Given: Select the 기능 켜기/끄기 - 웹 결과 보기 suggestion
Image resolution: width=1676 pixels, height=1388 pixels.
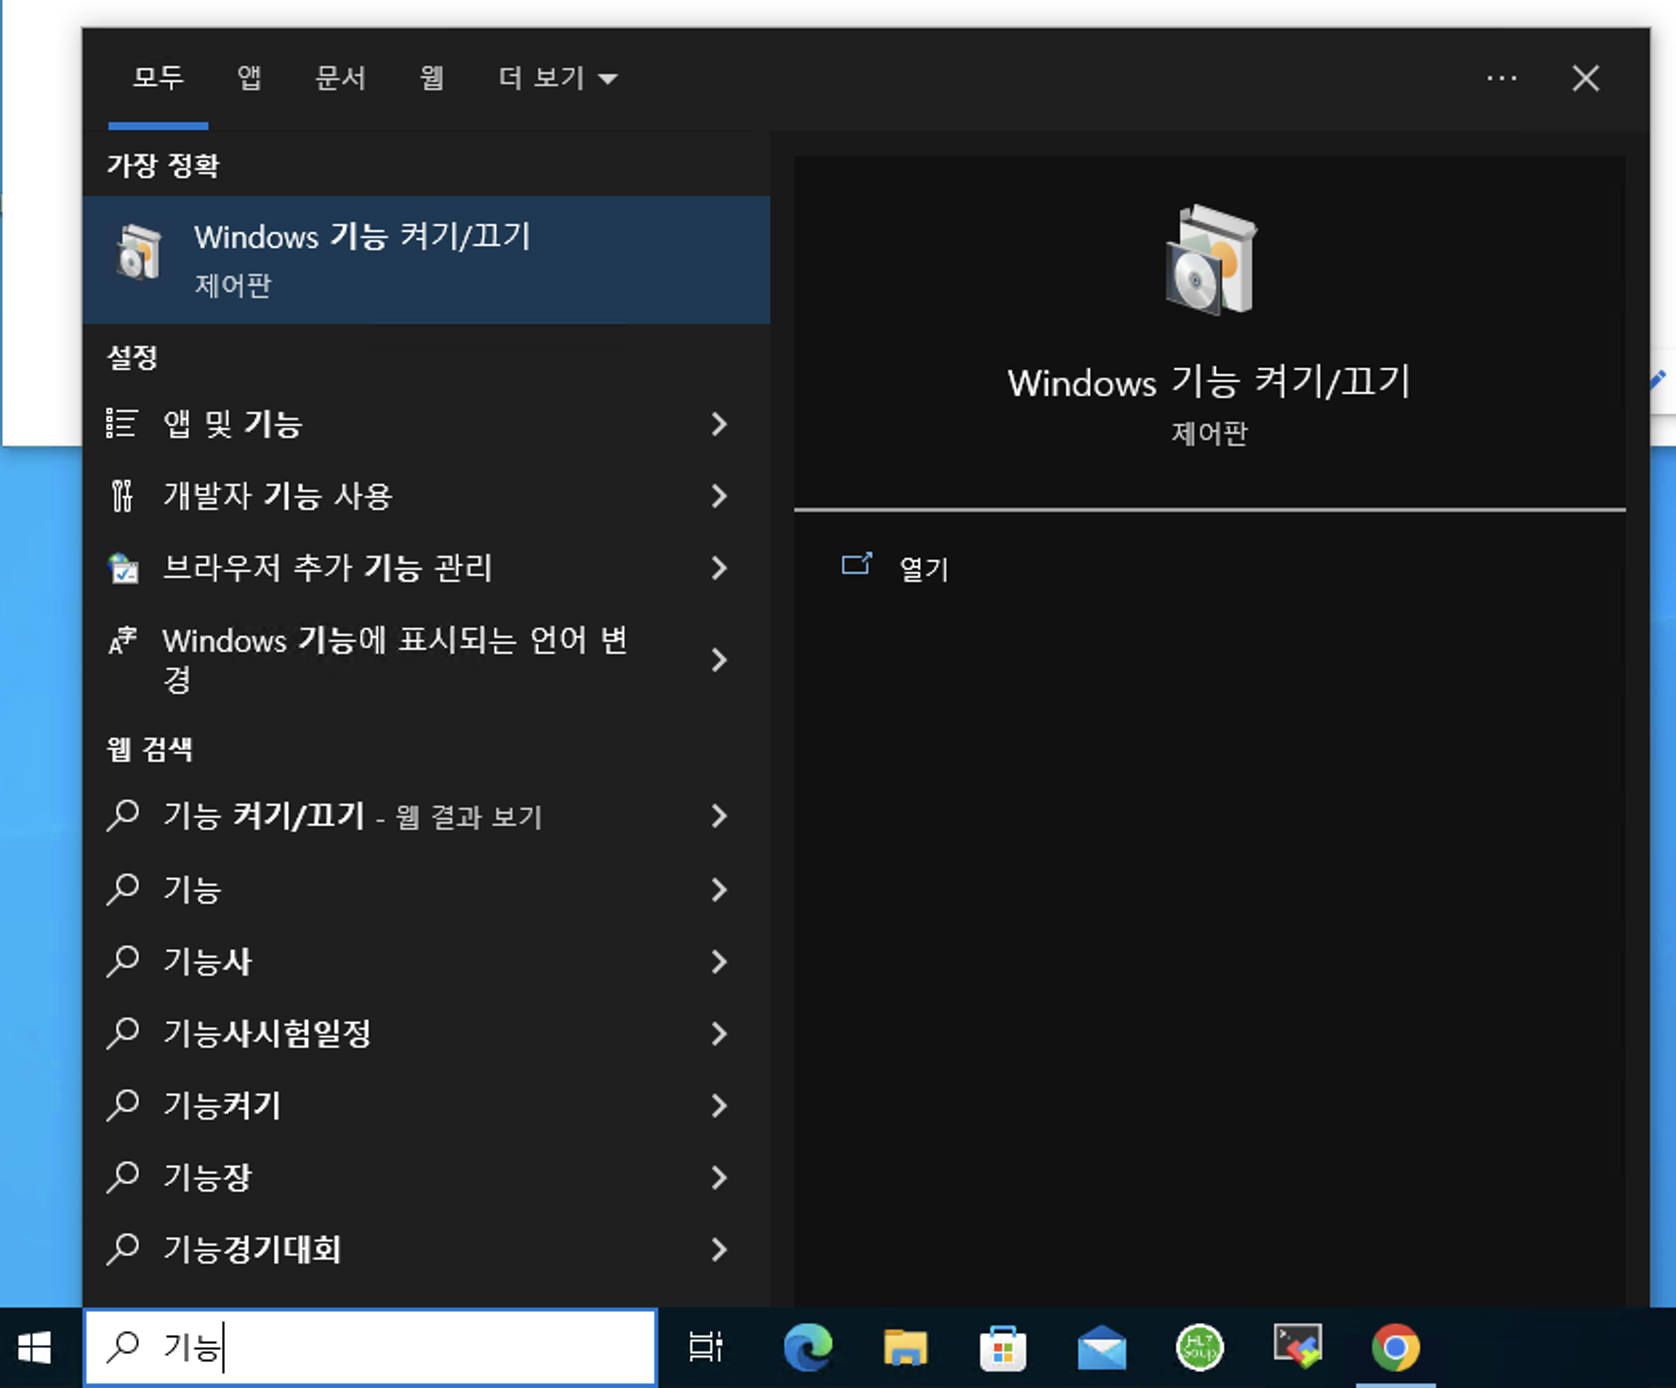Looking at the screenshot, I should [427, 816].
